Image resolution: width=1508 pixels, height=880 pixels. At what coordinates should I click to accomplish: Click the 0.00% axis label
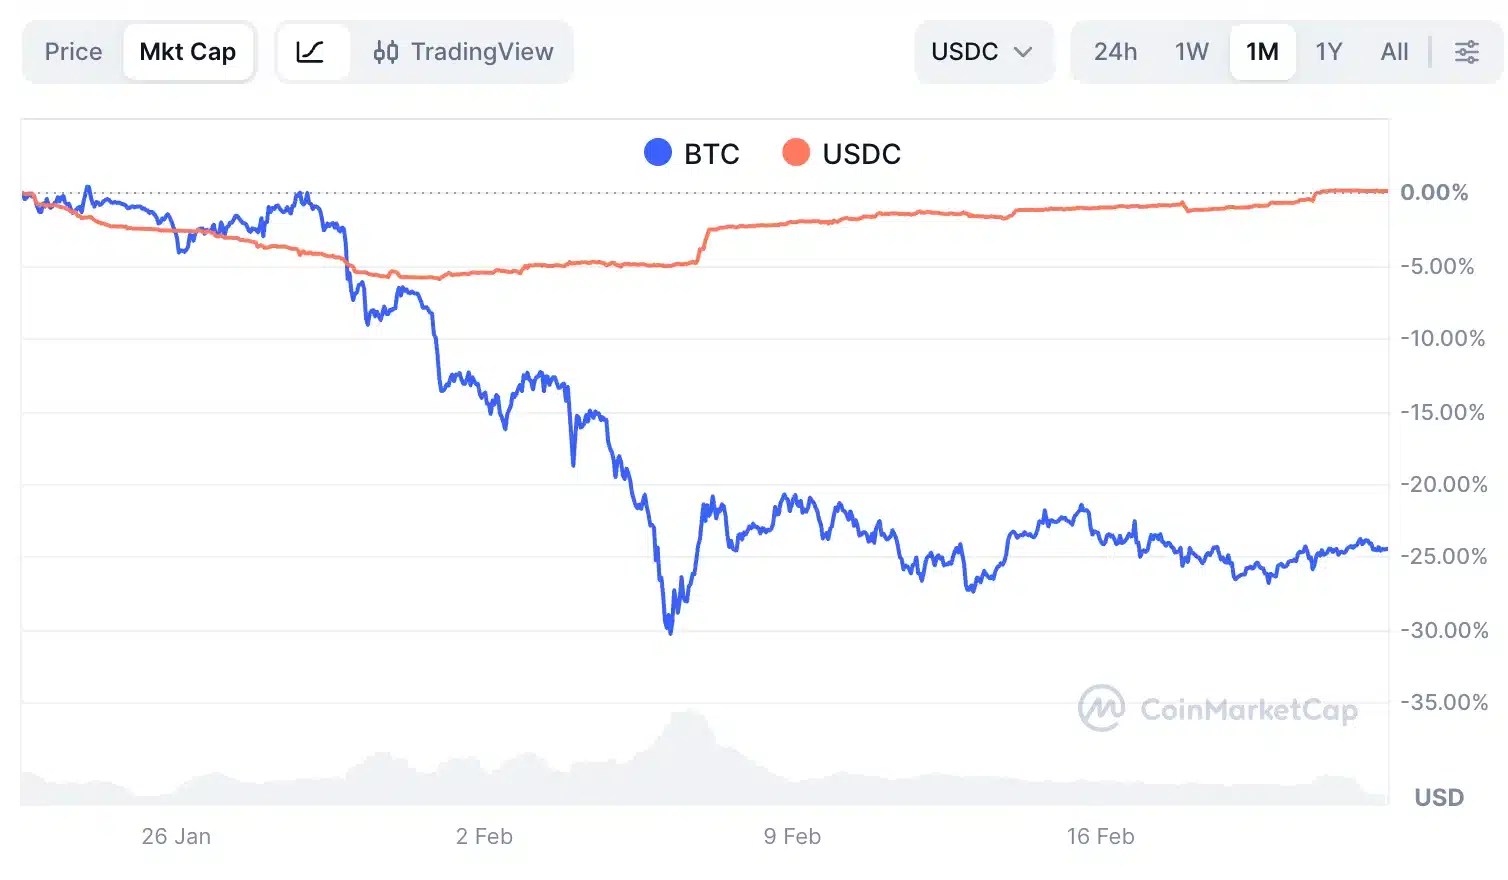pyautogui.click(x=1437, y=193)
